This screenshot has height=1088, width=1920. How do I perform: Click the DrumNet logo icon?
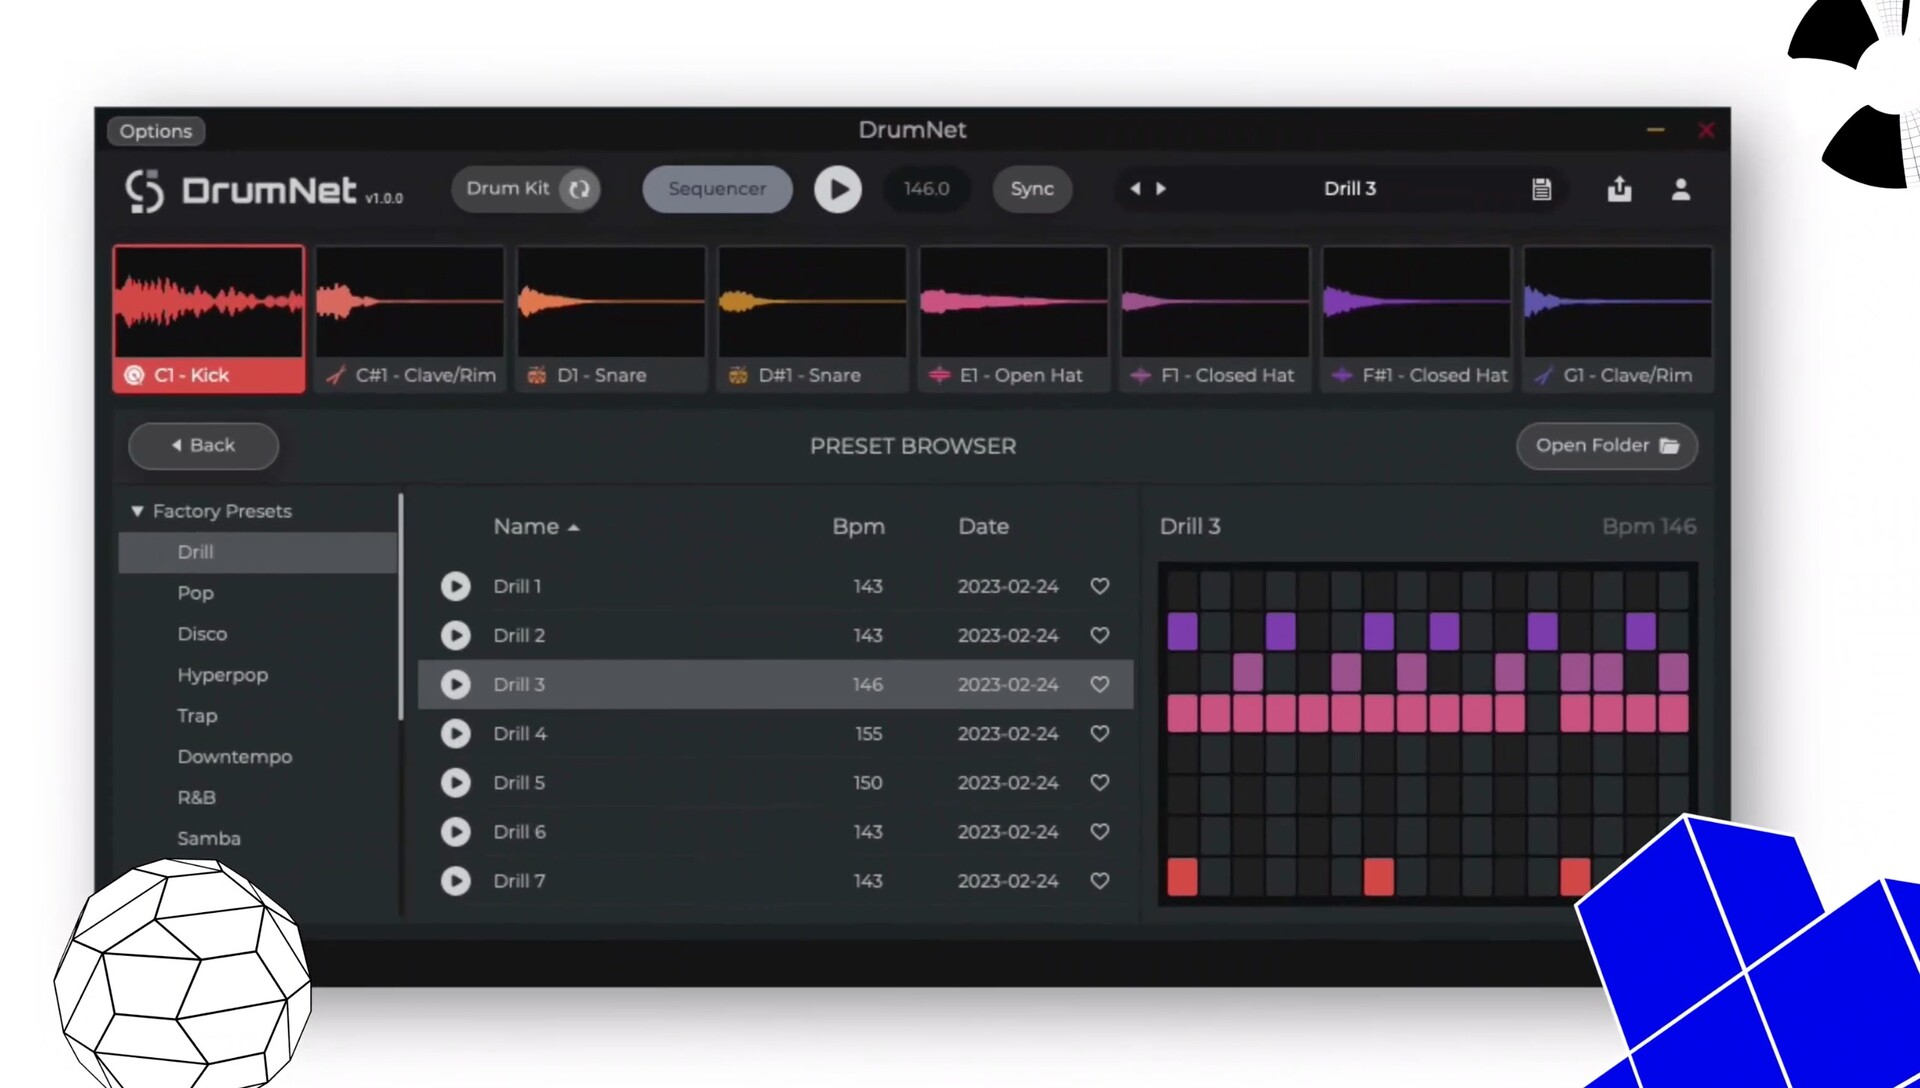coord(144,190)
